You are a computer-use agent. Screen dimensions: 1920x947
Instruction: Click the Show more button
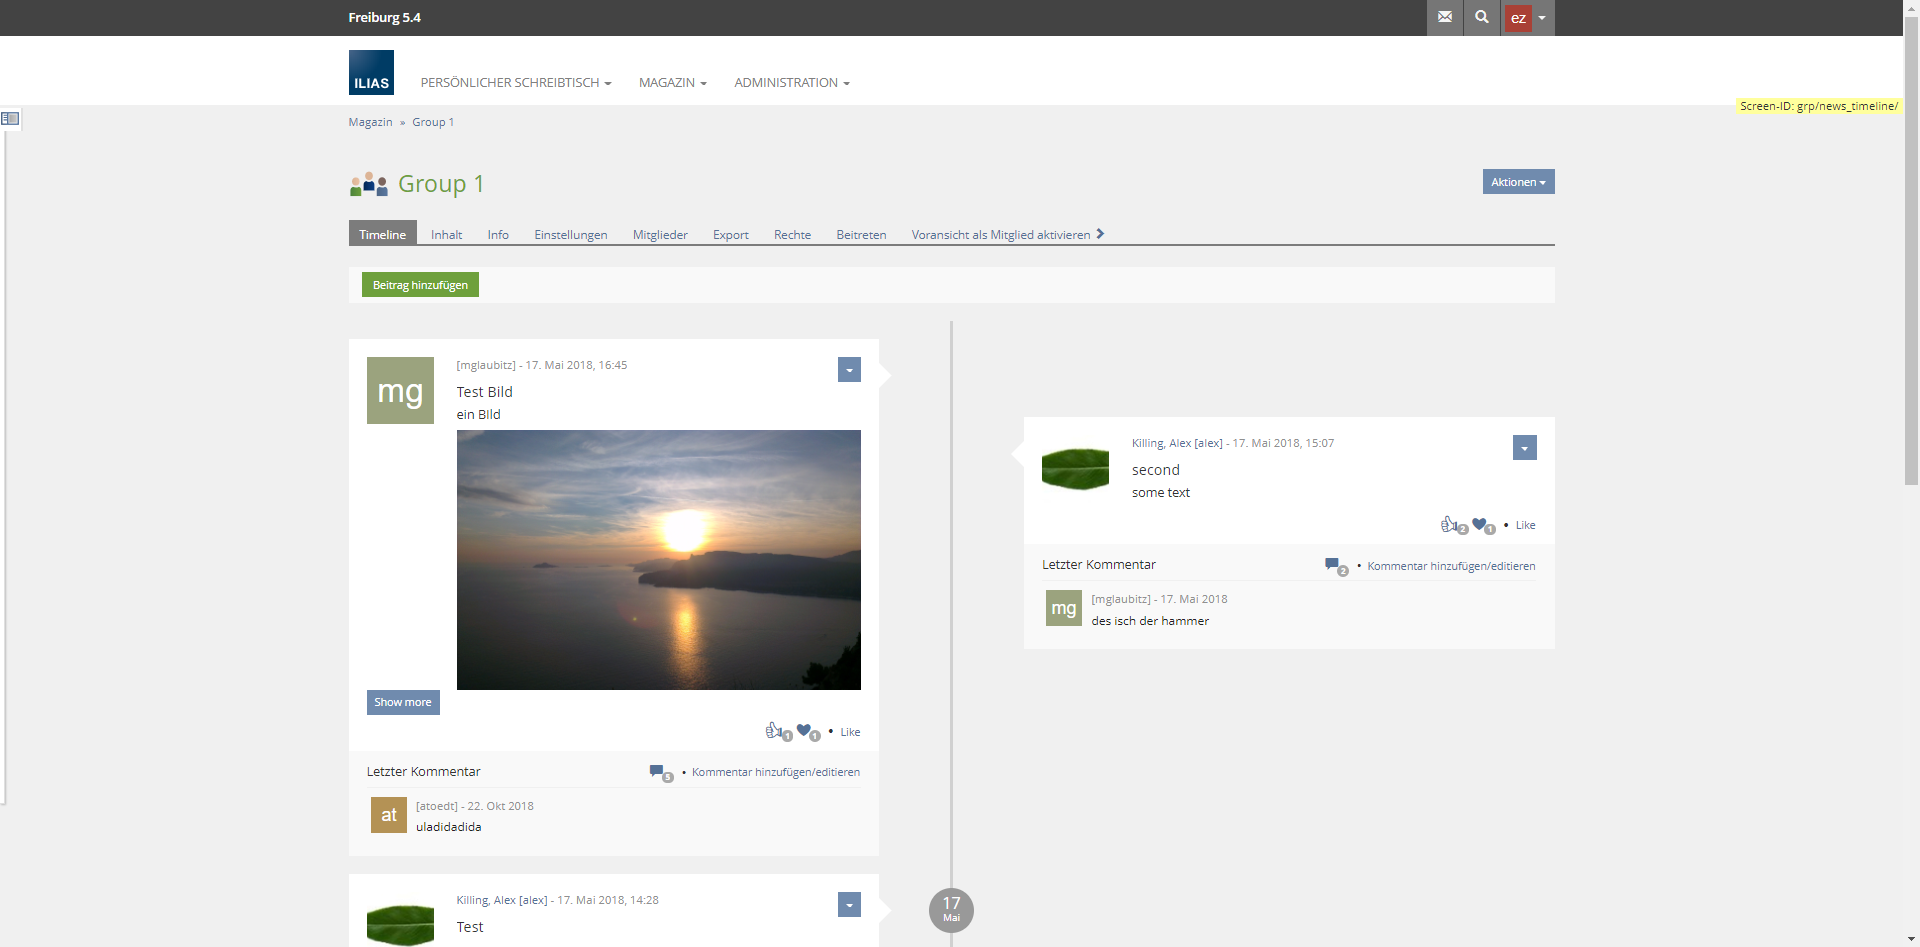tap(403, 702)
